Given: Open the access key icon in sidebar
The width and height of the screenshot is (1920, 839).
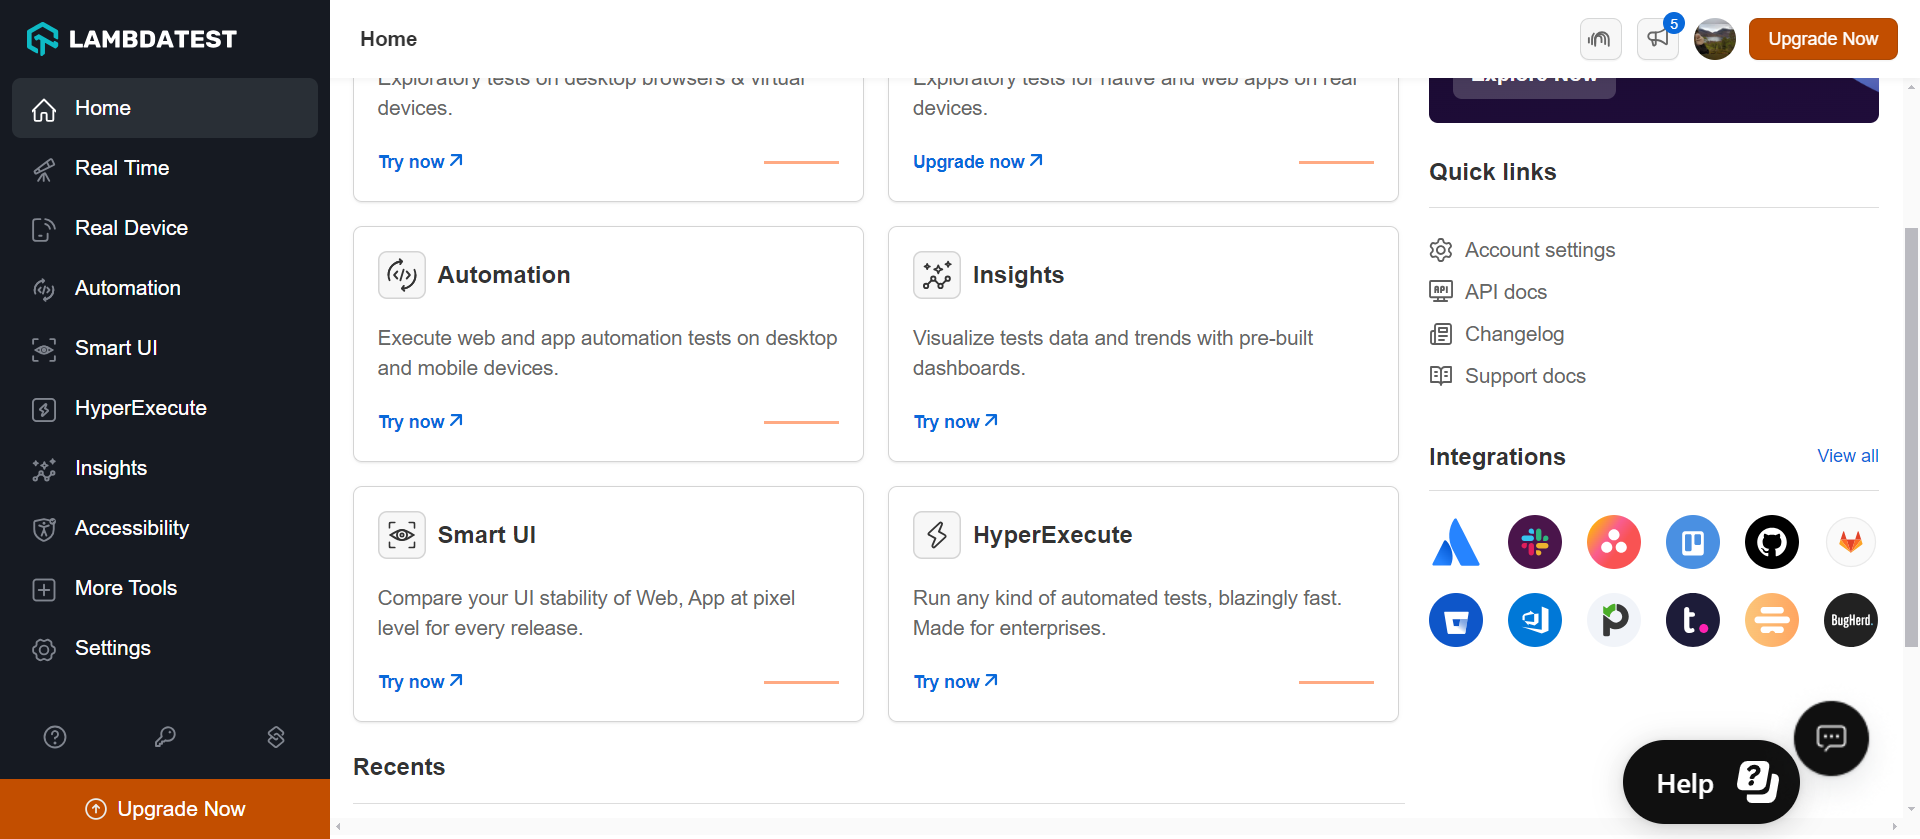Looking at the screenshot, I should pyautogui.click(x=165, y=737).
